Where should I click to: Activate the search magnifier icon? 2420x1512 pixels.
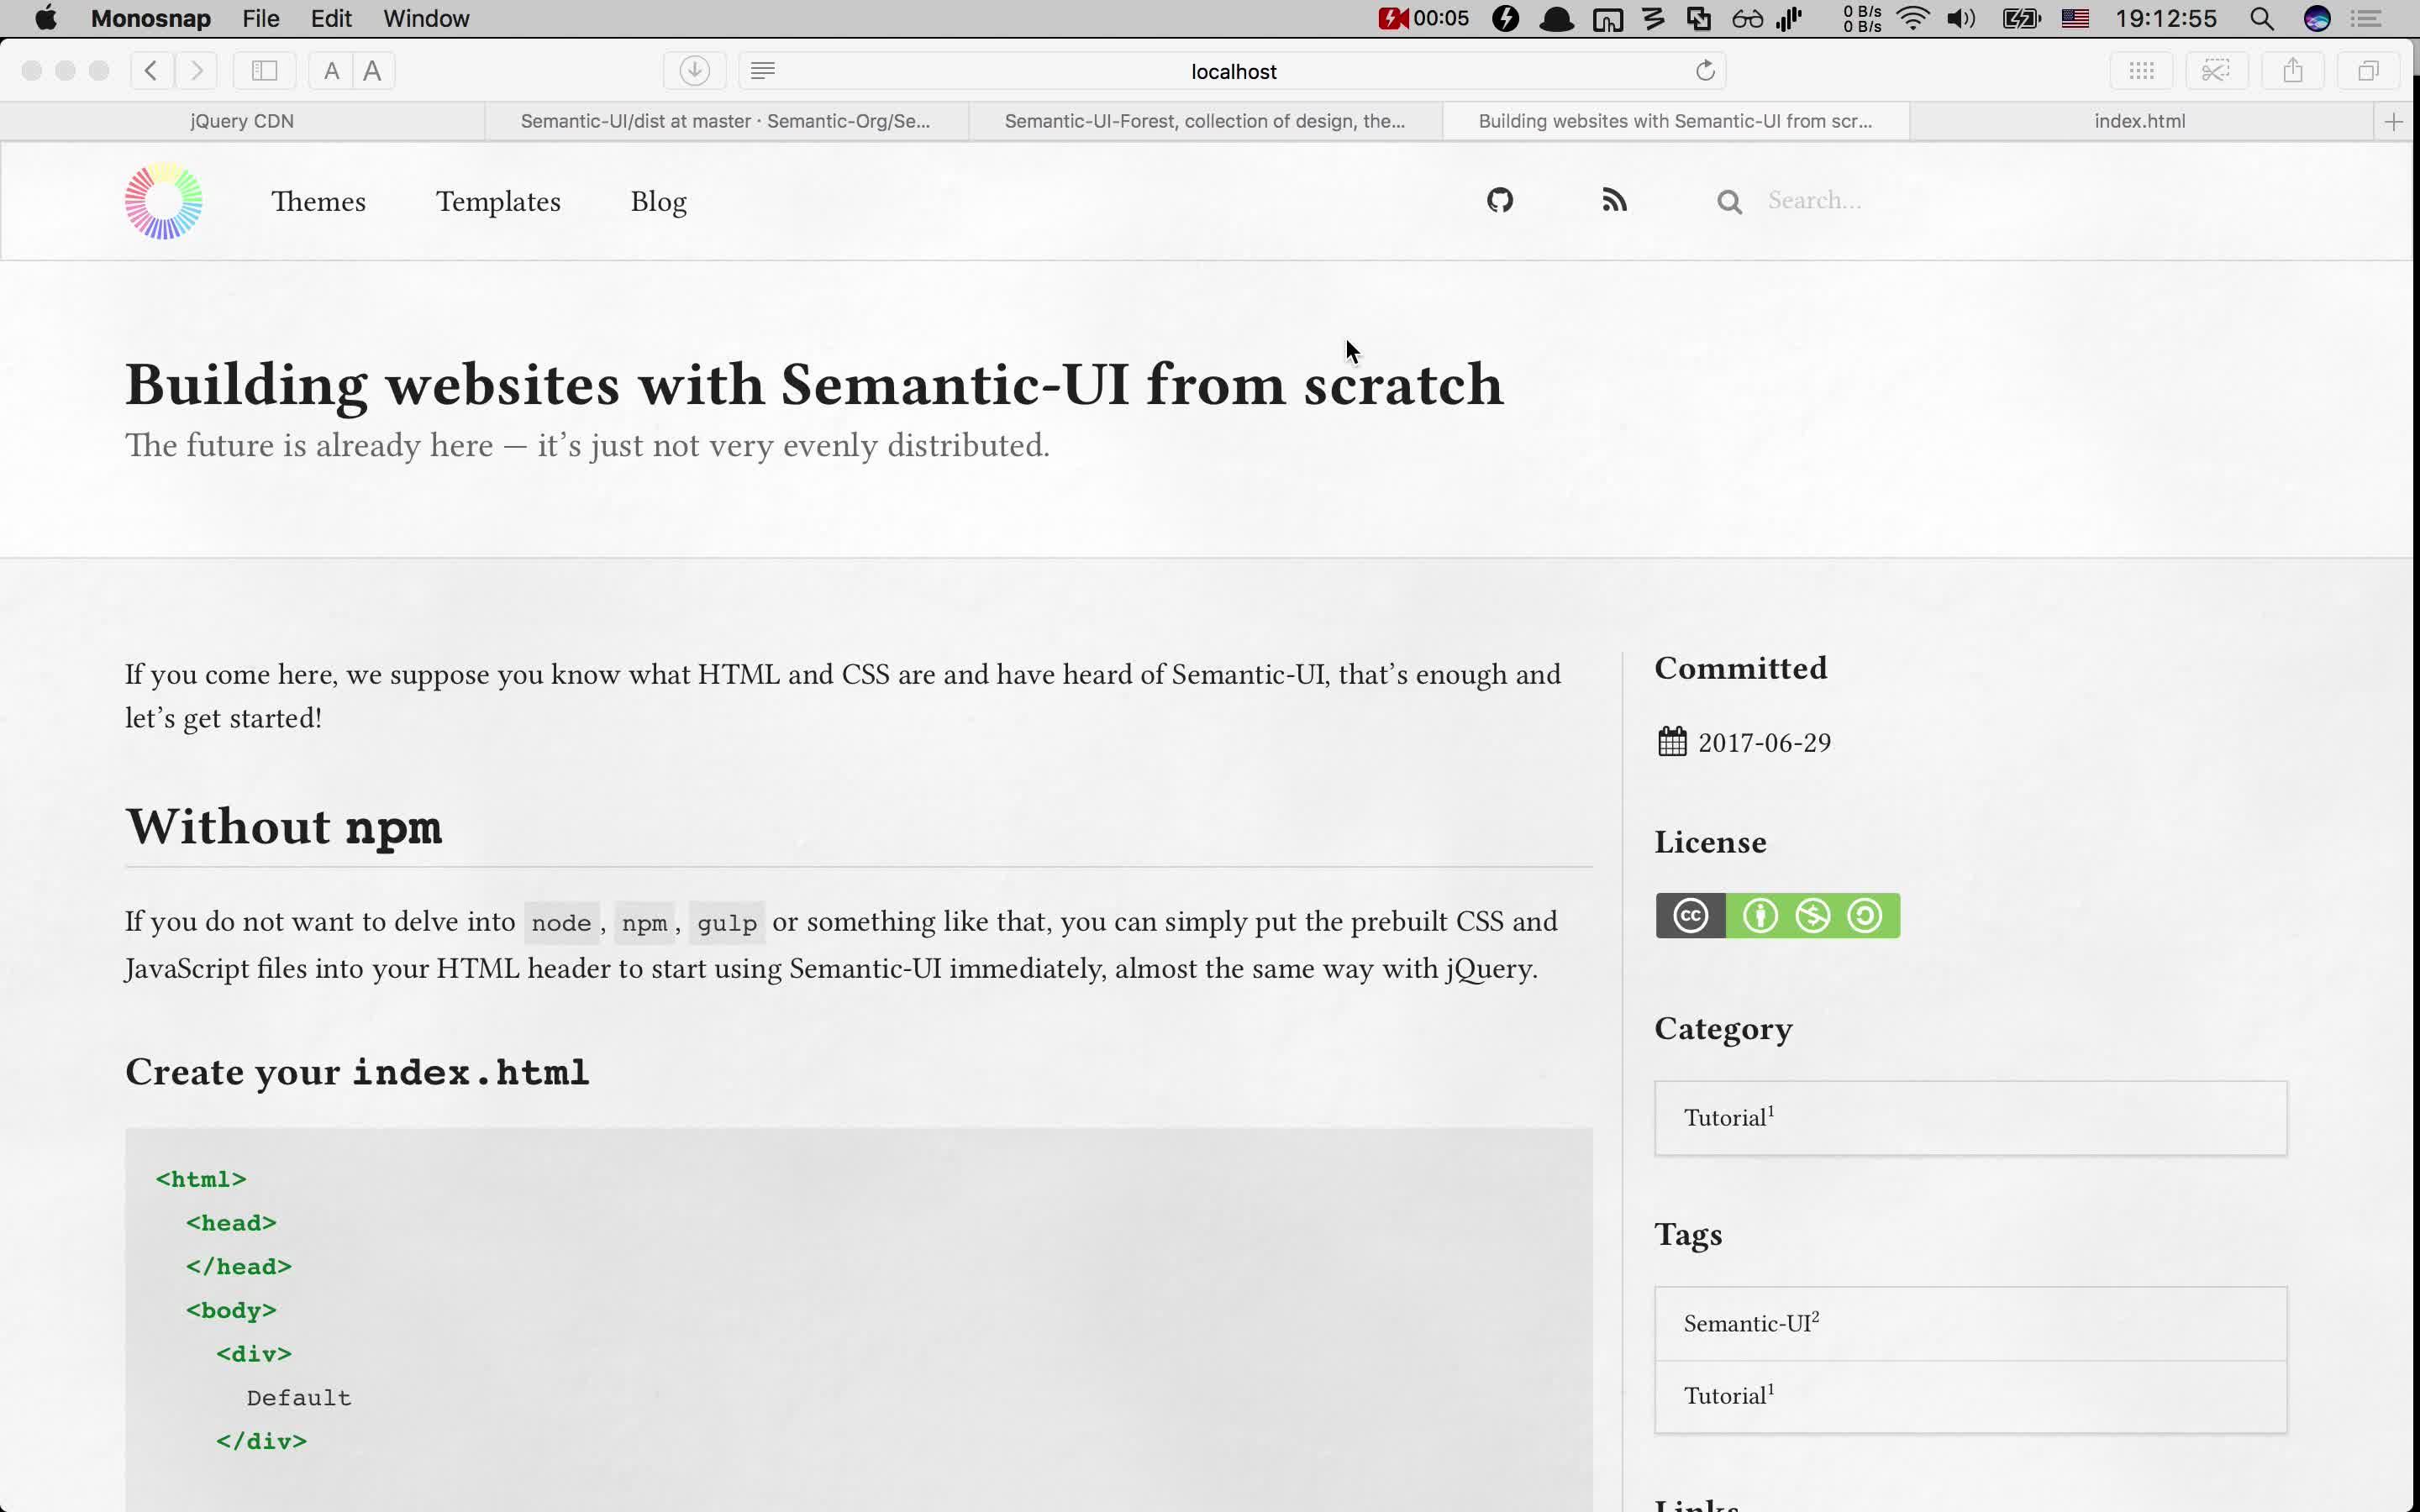pos(1729,201)
